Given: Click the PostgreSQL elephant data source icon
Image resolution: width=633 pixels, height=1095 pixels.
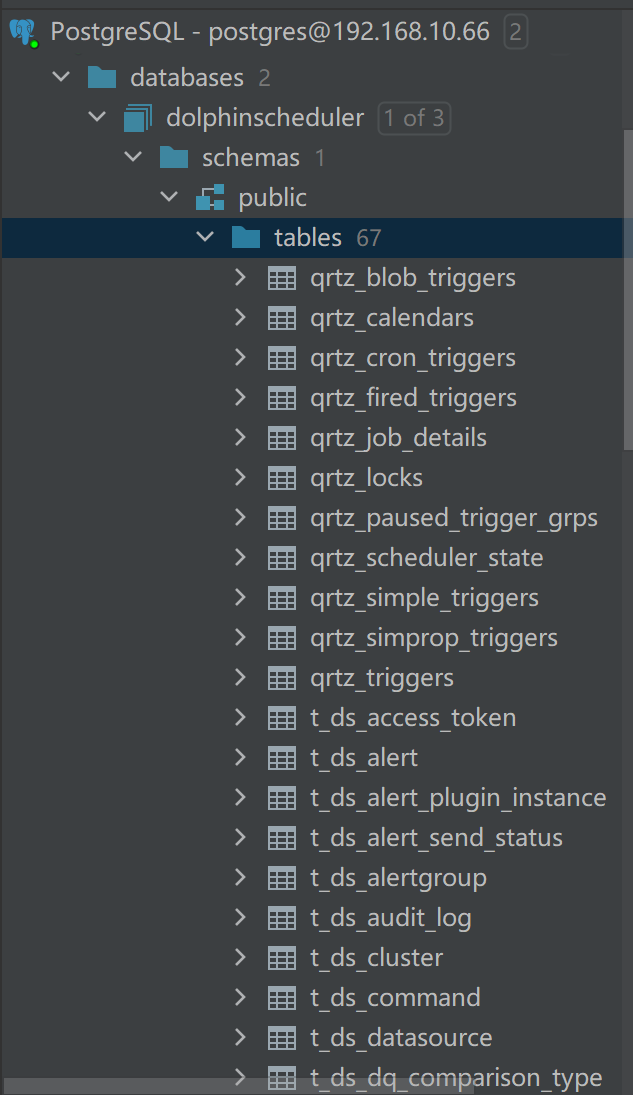Looking at the screenshot, I should click(x=22, y=33).
